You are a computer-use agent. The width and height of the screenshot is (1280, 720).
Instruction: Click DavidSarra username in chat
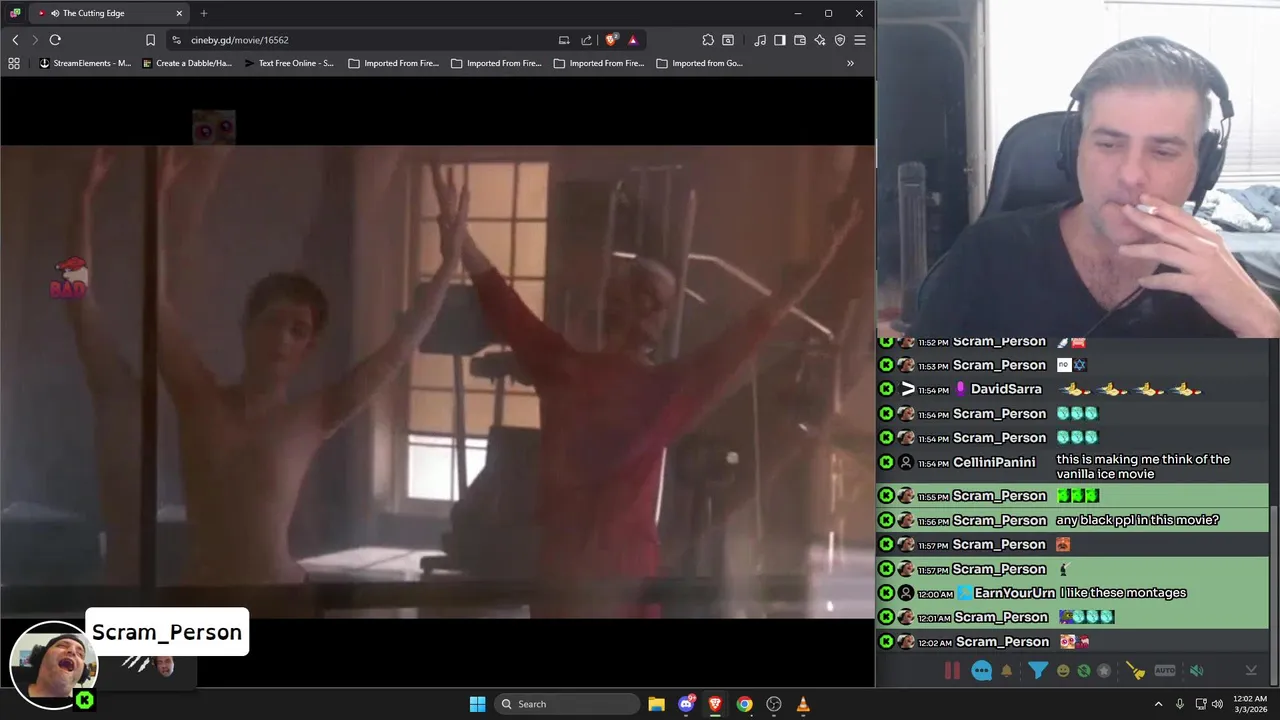(1006, 389)
